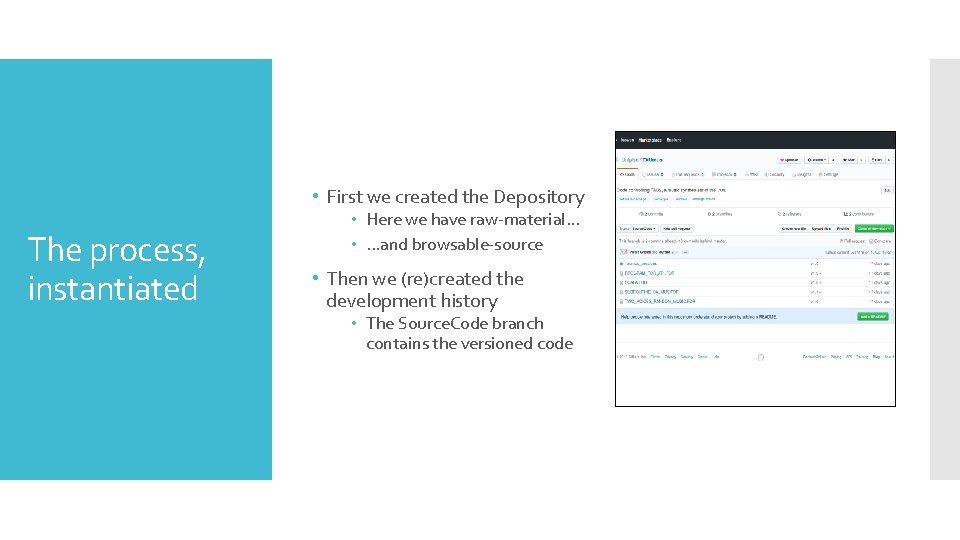
Task: Click '…and browsable-source' sub-bullet
Action: click(454, 245)
